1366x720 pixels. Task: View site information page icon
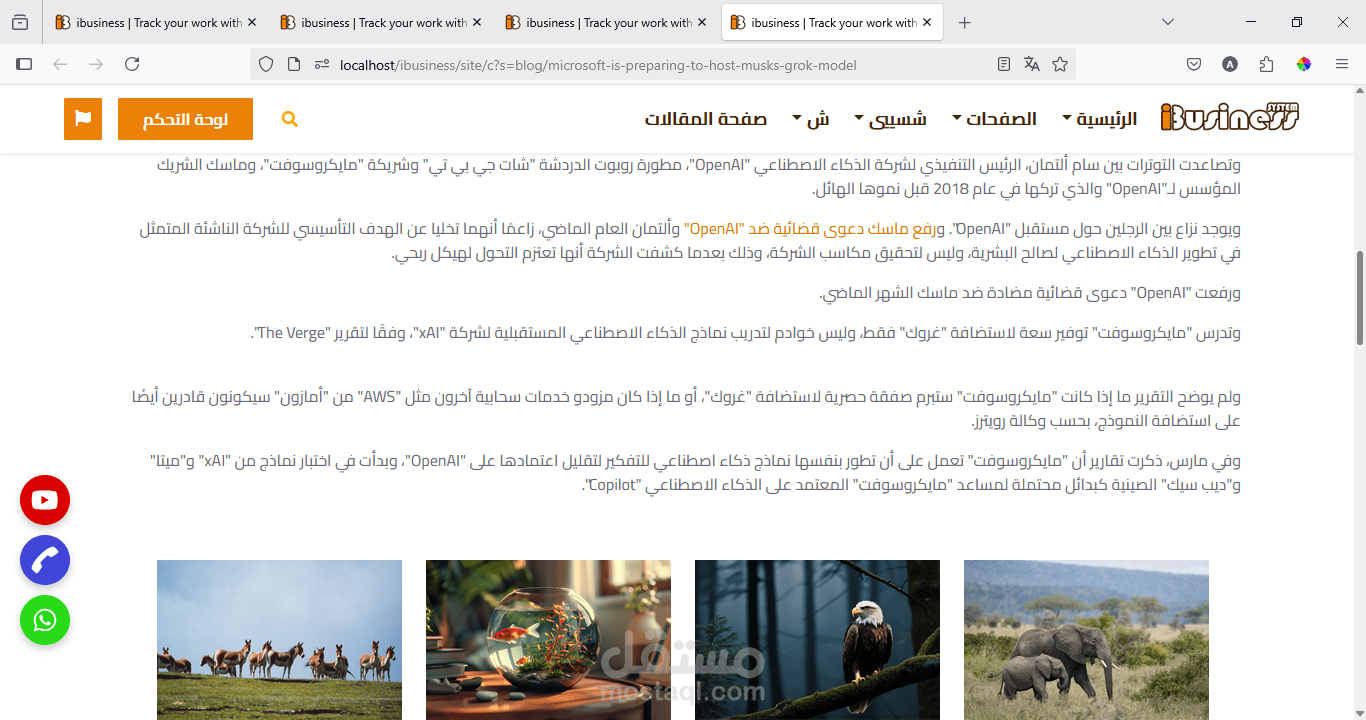294,64
